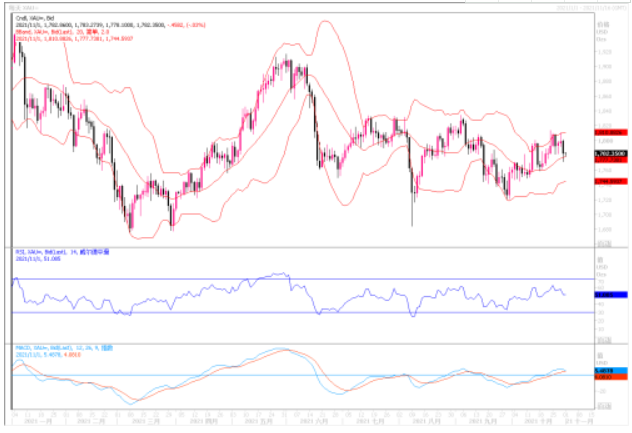Click the RSI indicator legend in the middle panel

pos(52,251)
